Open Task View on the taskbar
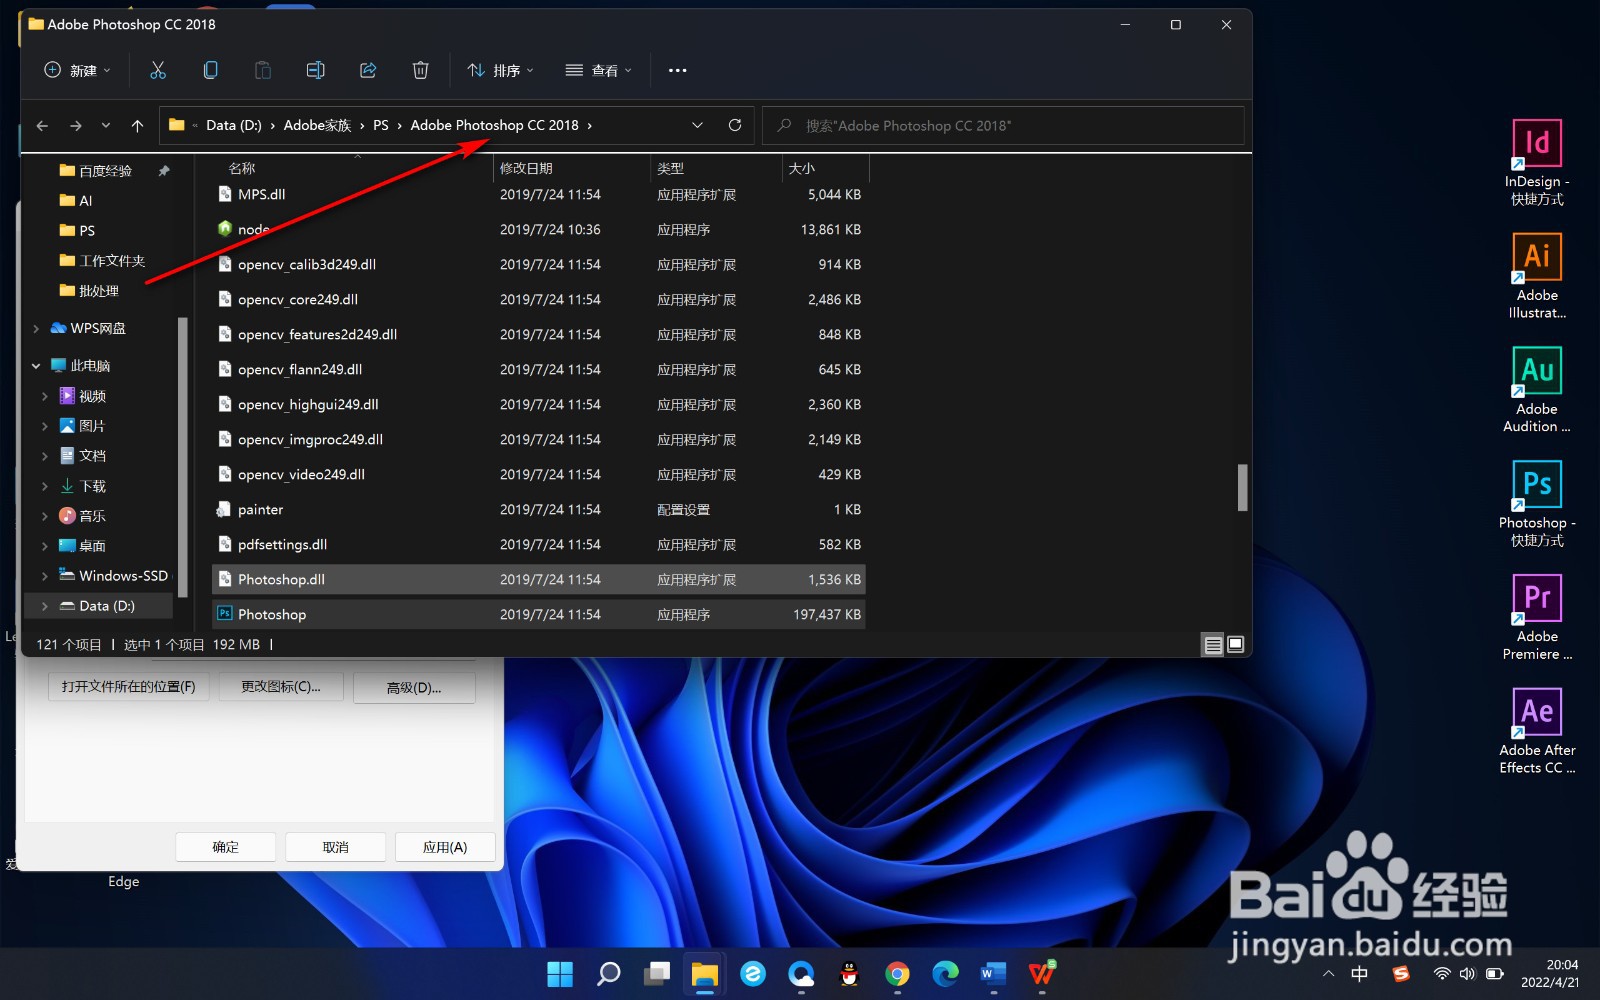Viewport: 1600px width, 1000px height. tap(656, 973)
